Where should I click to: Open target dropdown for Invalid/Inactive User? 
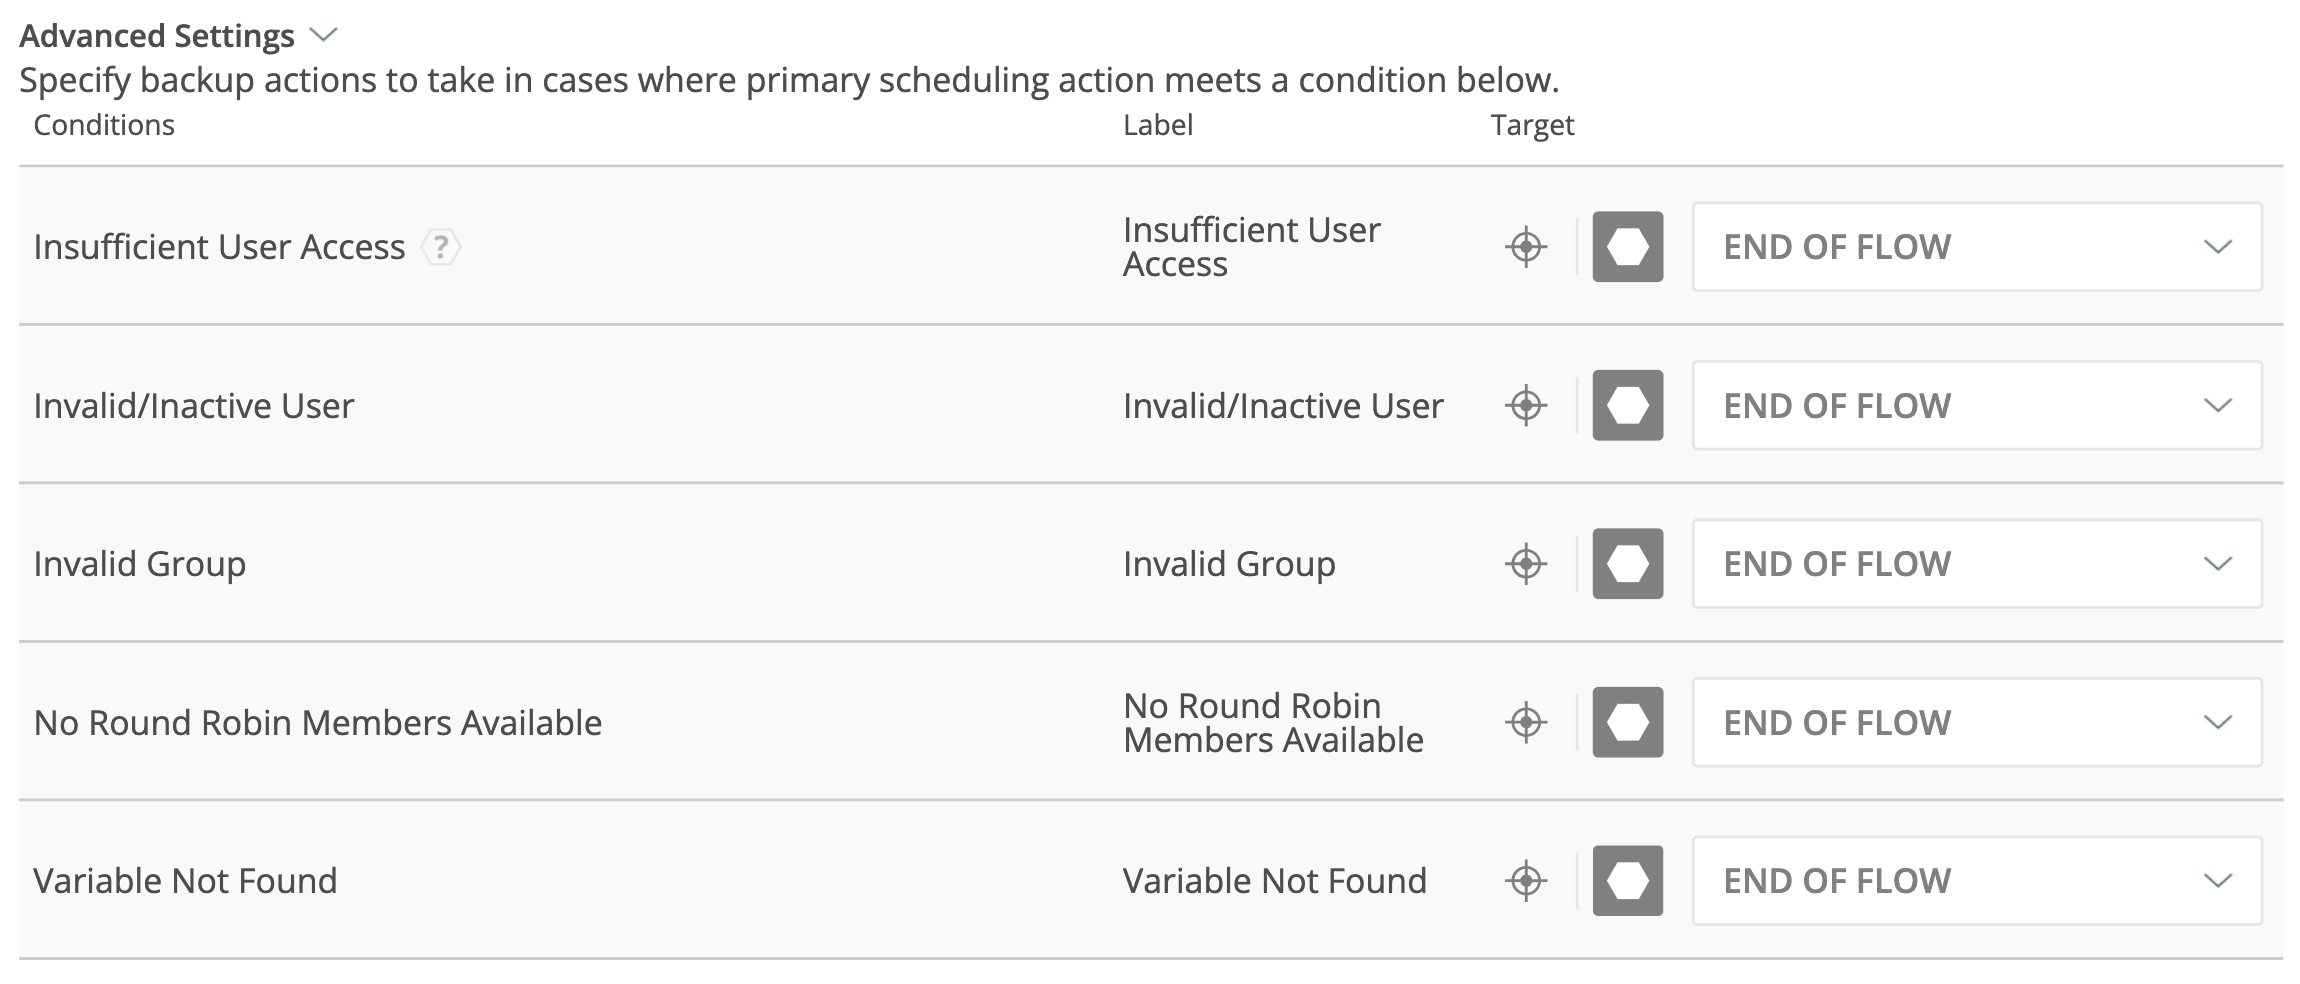1976,406
